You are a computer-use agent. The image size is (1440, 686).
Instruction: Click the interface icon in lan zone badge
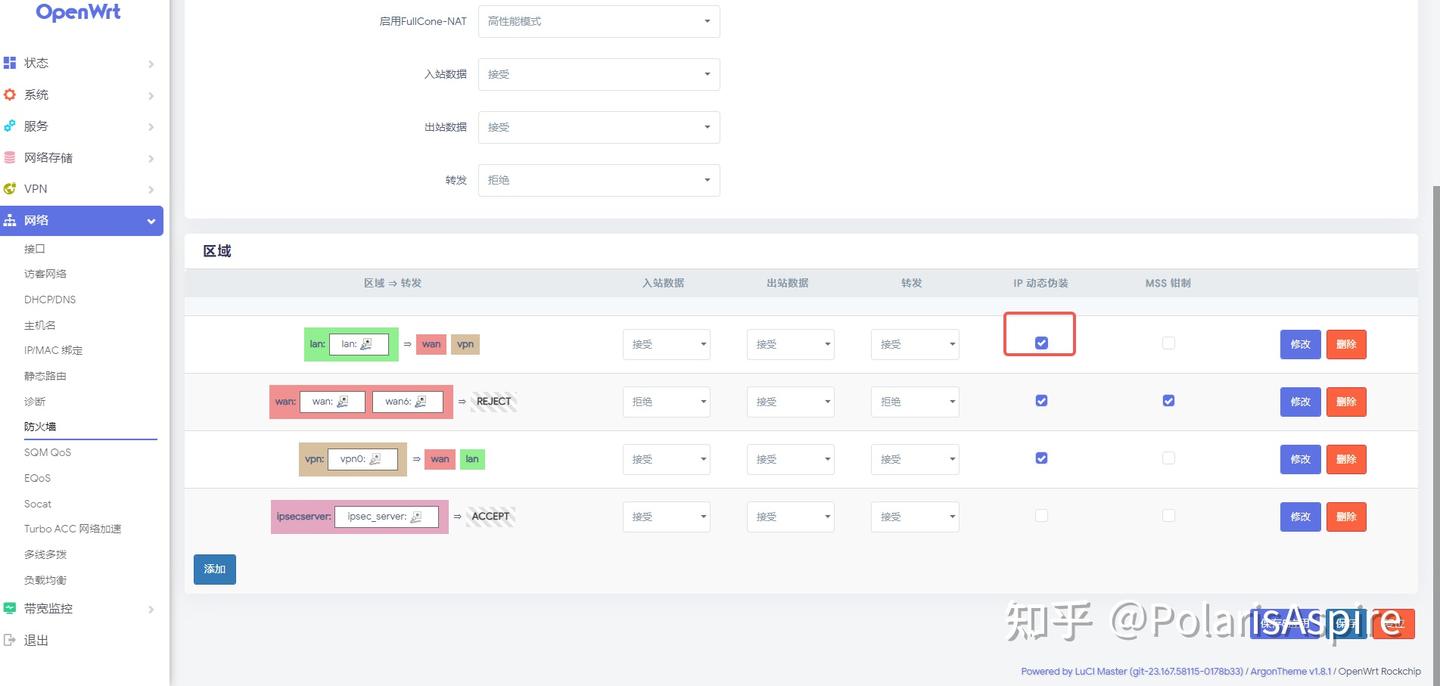click(366, 344)
